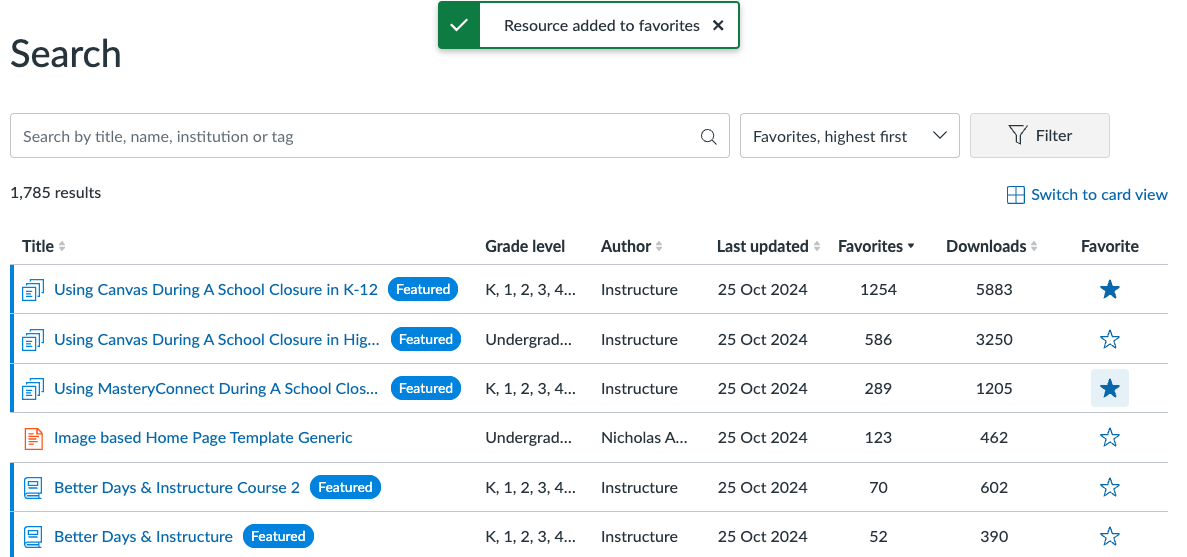
Task: Click the book icon beside Better Days Course 2
Action: point(33,488)
